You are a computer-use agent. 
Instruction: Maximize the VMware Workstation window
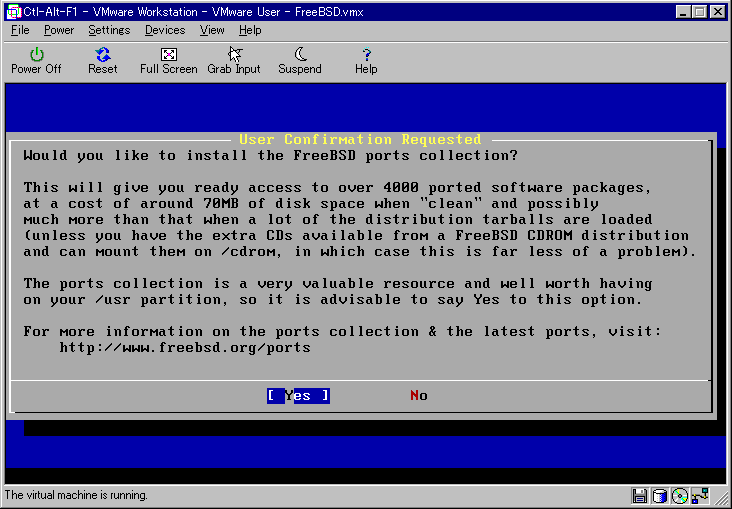pyautogui.click(x=700, y=12)
